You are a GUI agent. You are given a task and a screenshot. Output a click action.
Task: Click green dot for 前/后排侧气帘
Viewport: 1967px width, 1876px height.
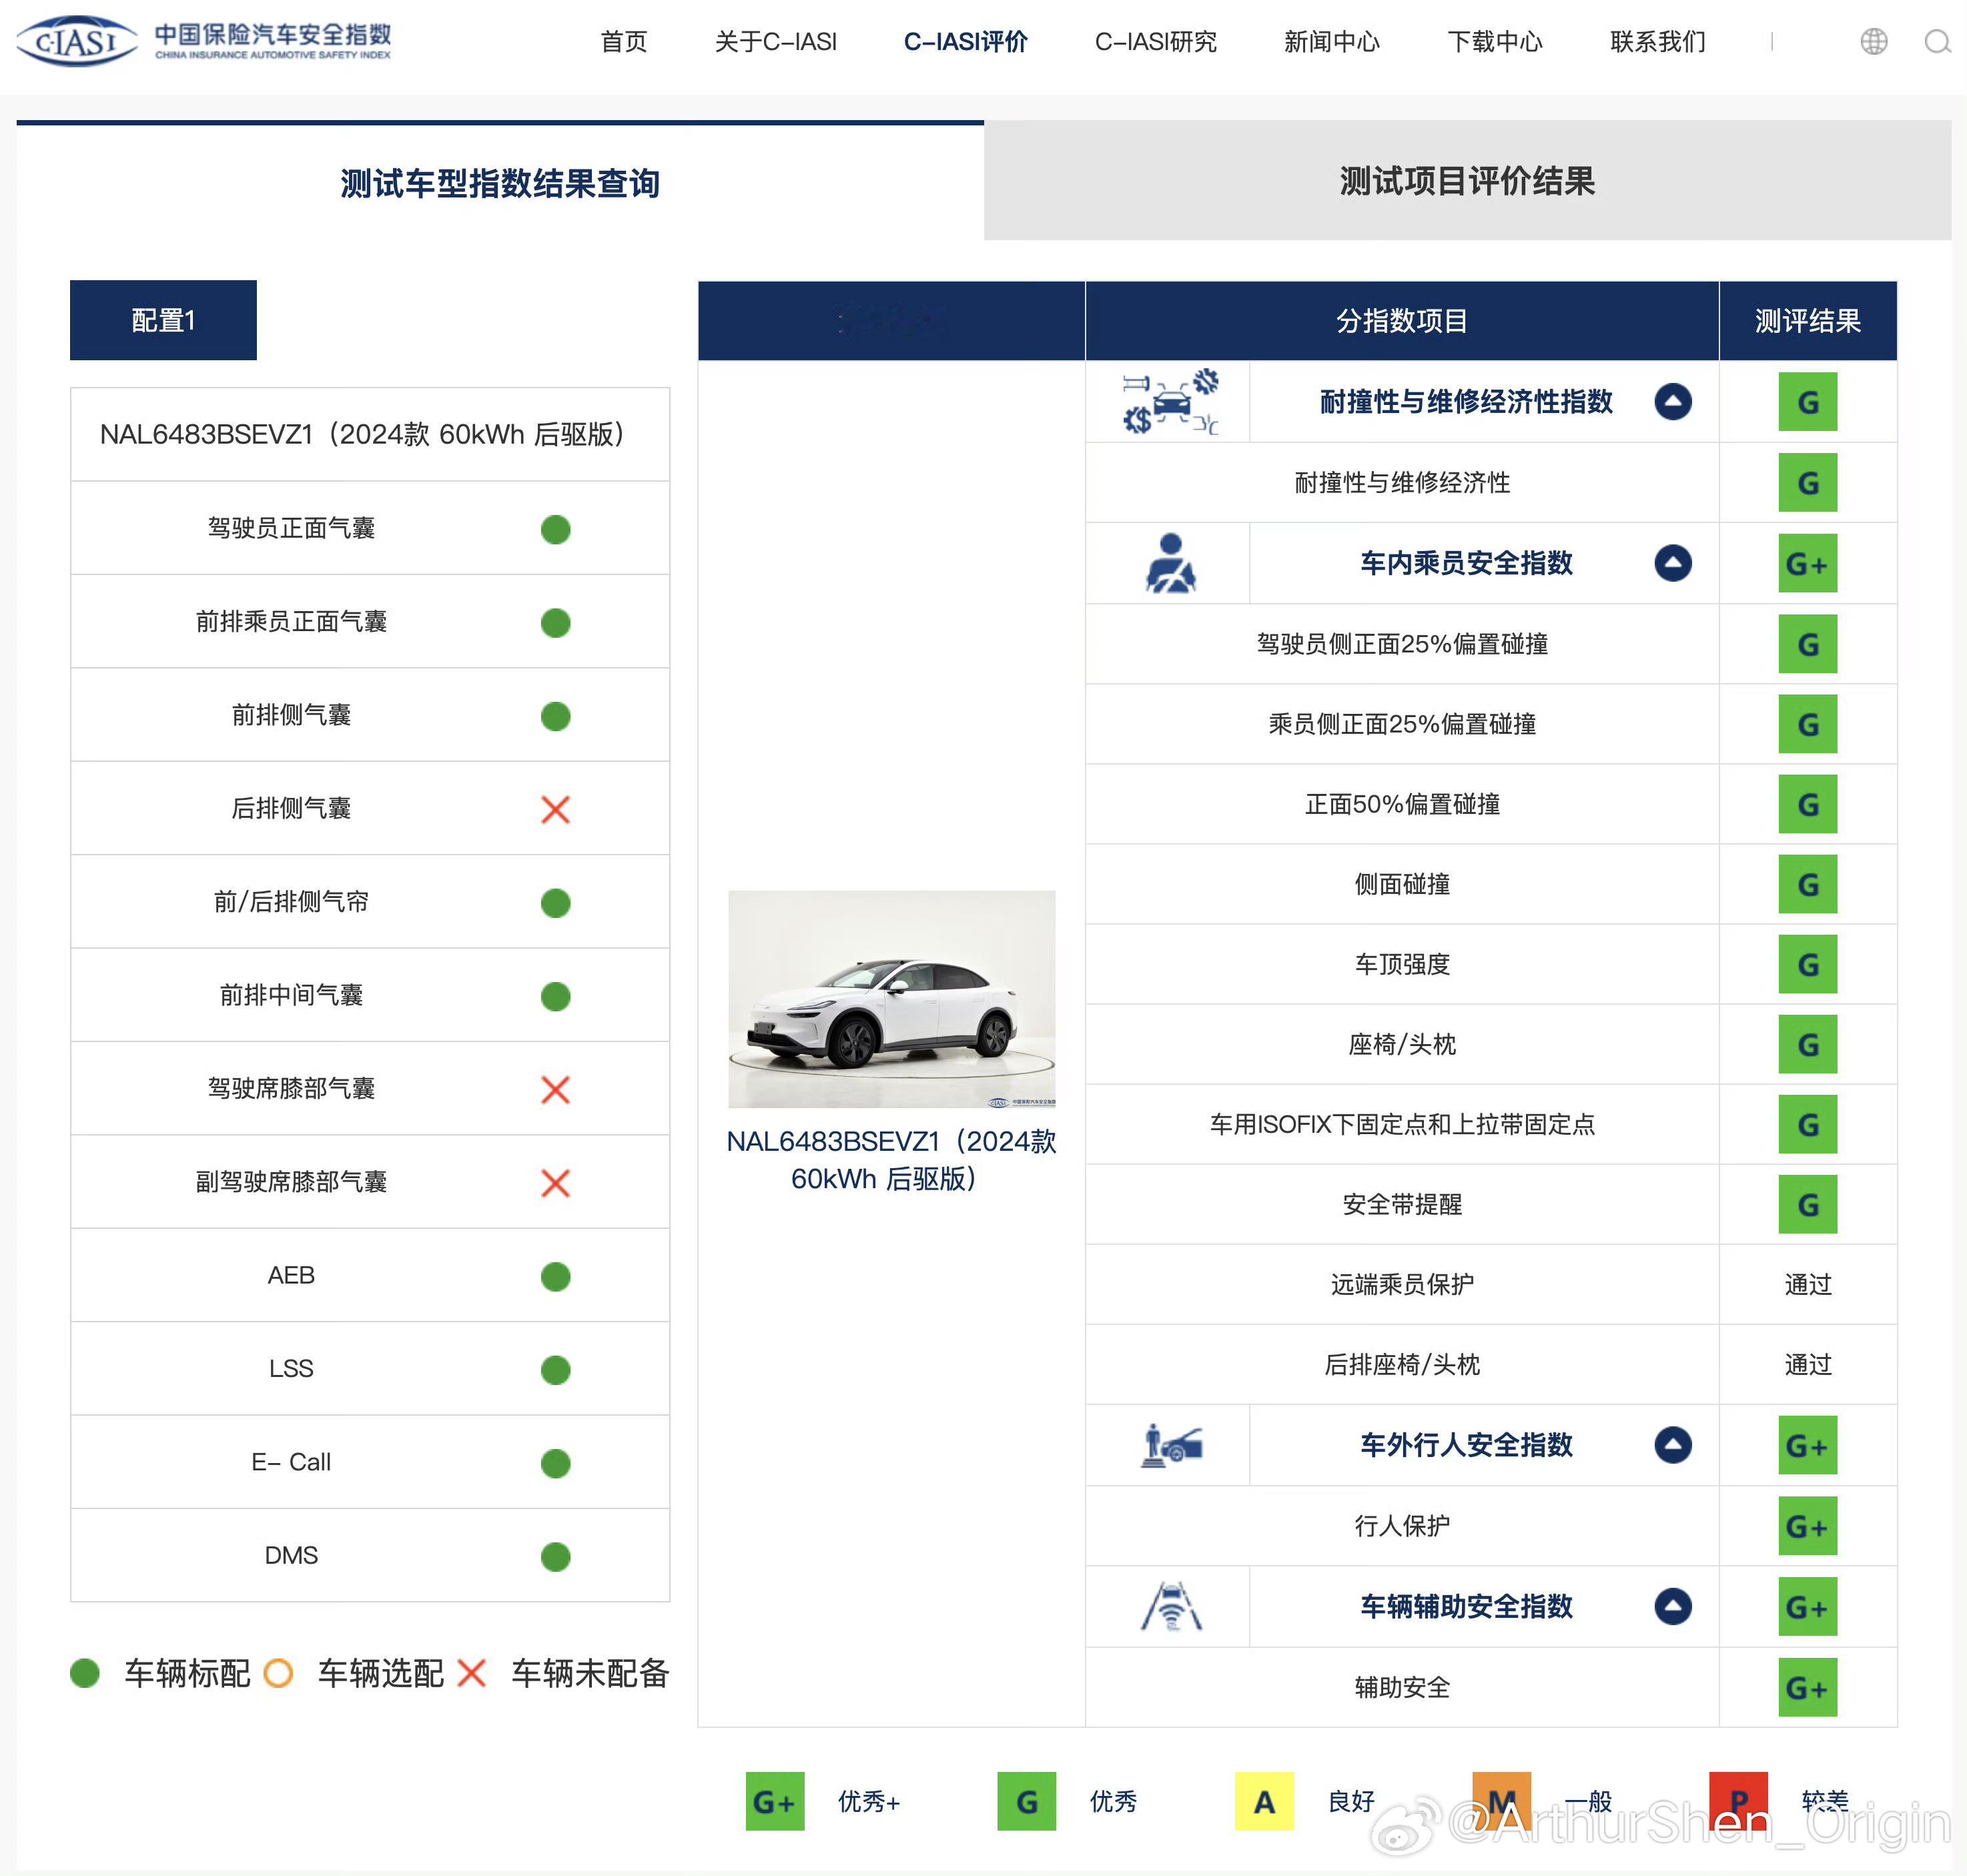tap(555, 903)
